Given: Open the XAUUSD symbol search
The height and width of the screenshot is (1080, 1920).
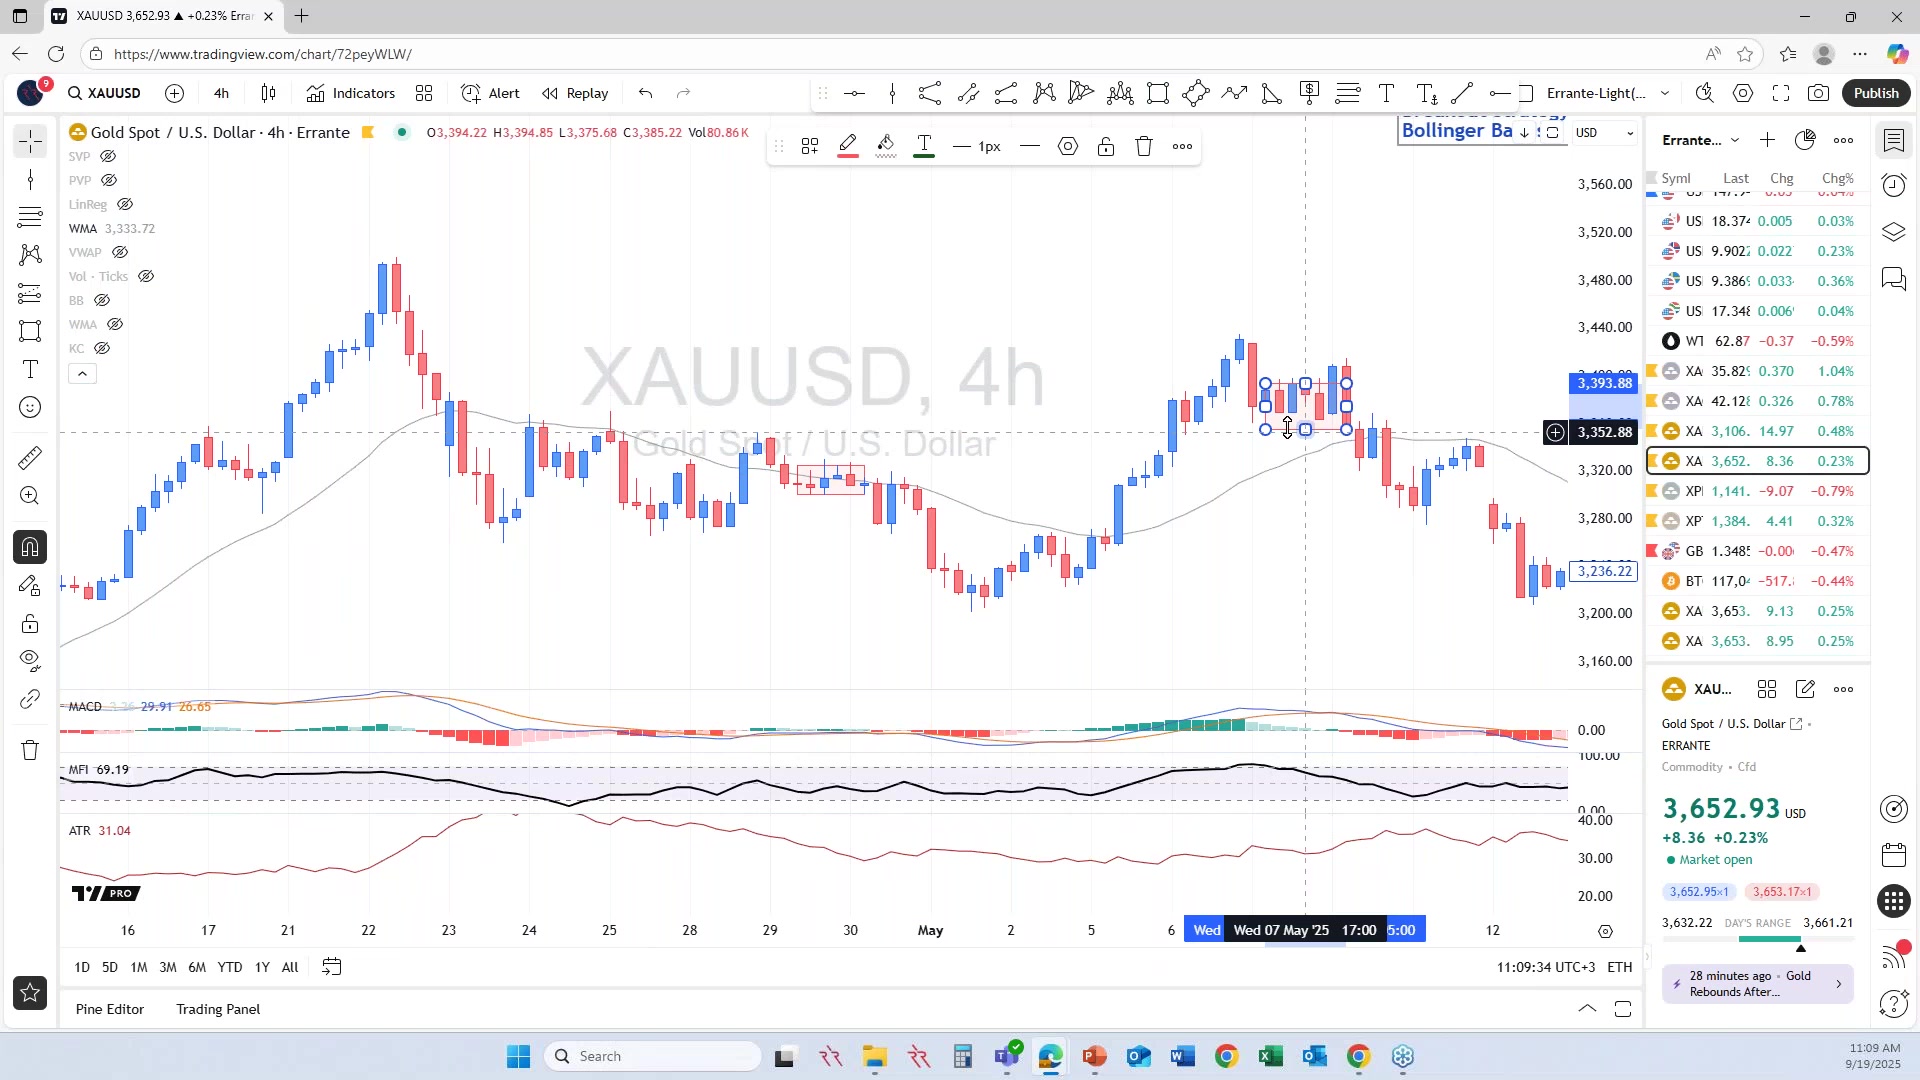Looking at the screenshot, I should click(104, 93).
